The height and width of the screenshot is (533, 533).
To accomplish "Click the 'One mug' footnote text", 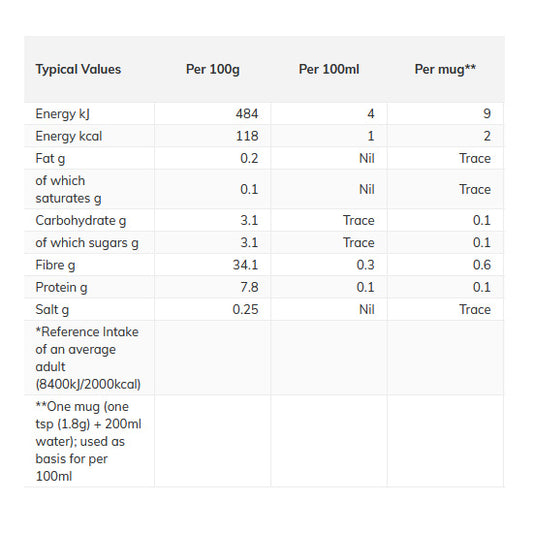I will tap(88, 442).
